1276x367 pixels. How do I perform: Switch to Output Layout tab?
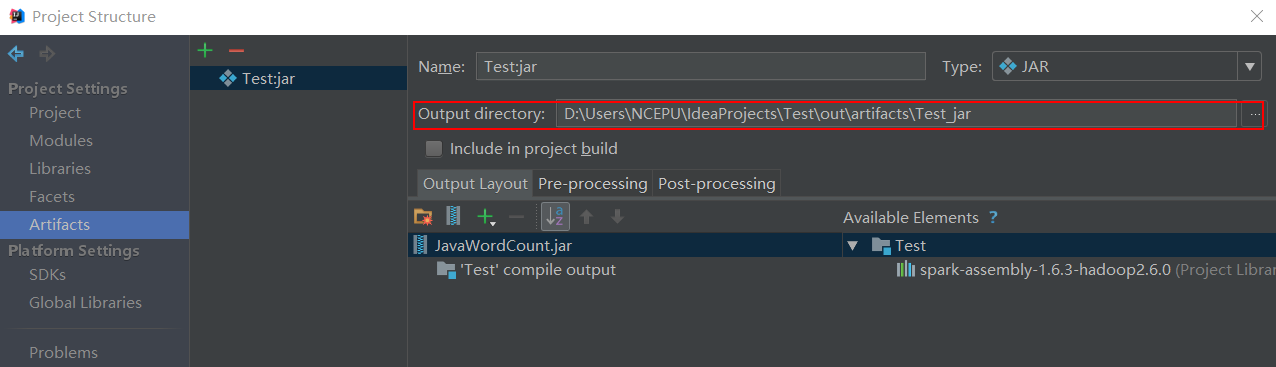pyautogui.click(x=475, y=184)
